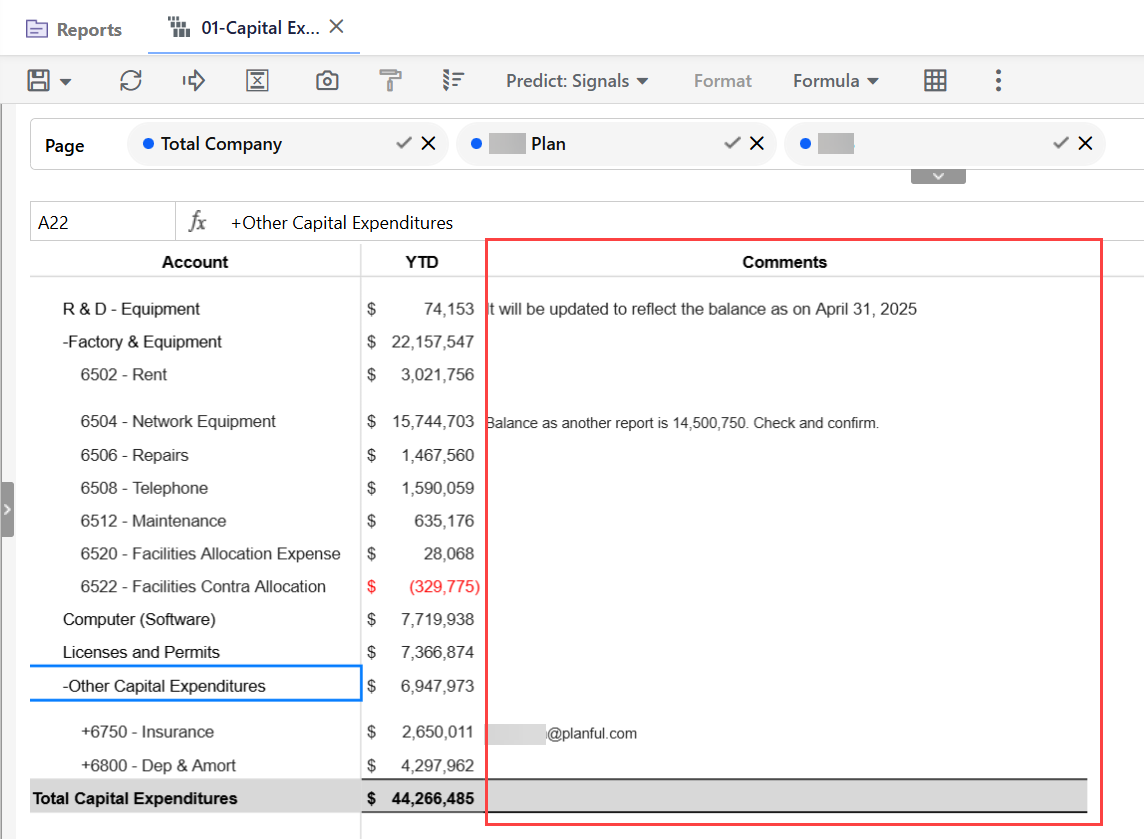Click the 7,719,938 YTD value
This screenshot has width=1144, height=839.
tap(437, 619)
